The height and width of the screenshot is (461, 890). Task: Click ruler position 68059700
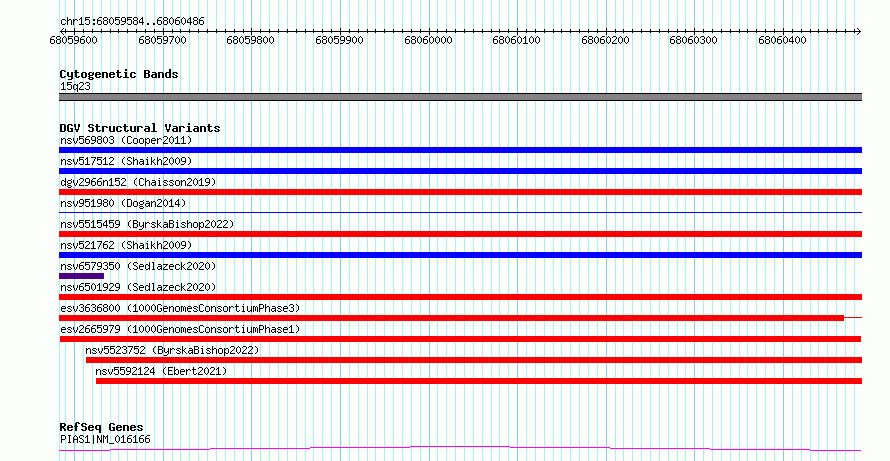coord(162,40)
